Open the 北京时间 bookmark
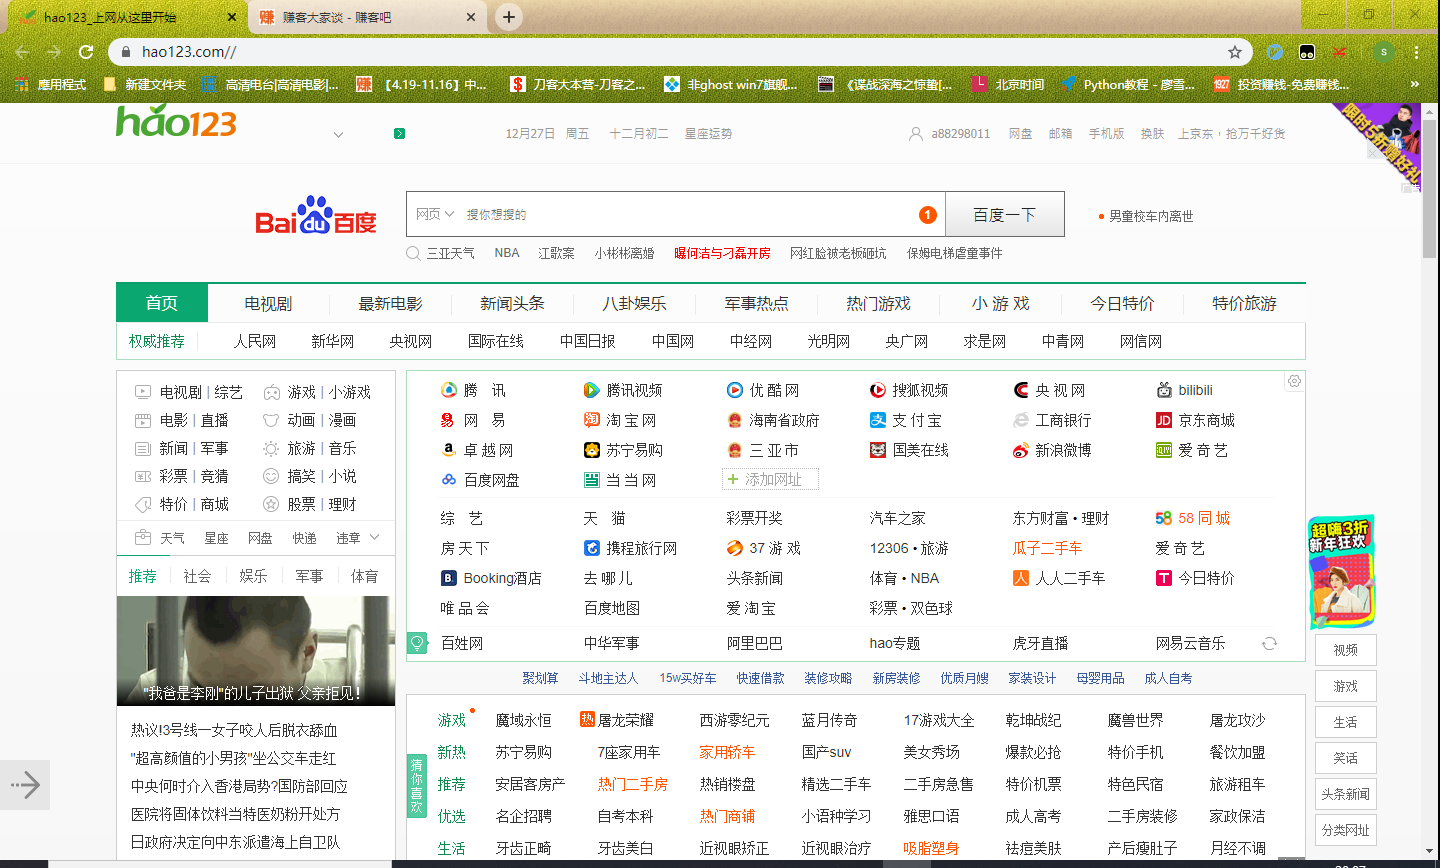The height and width of the screenshot is (868, 1440). point(1009,85)
